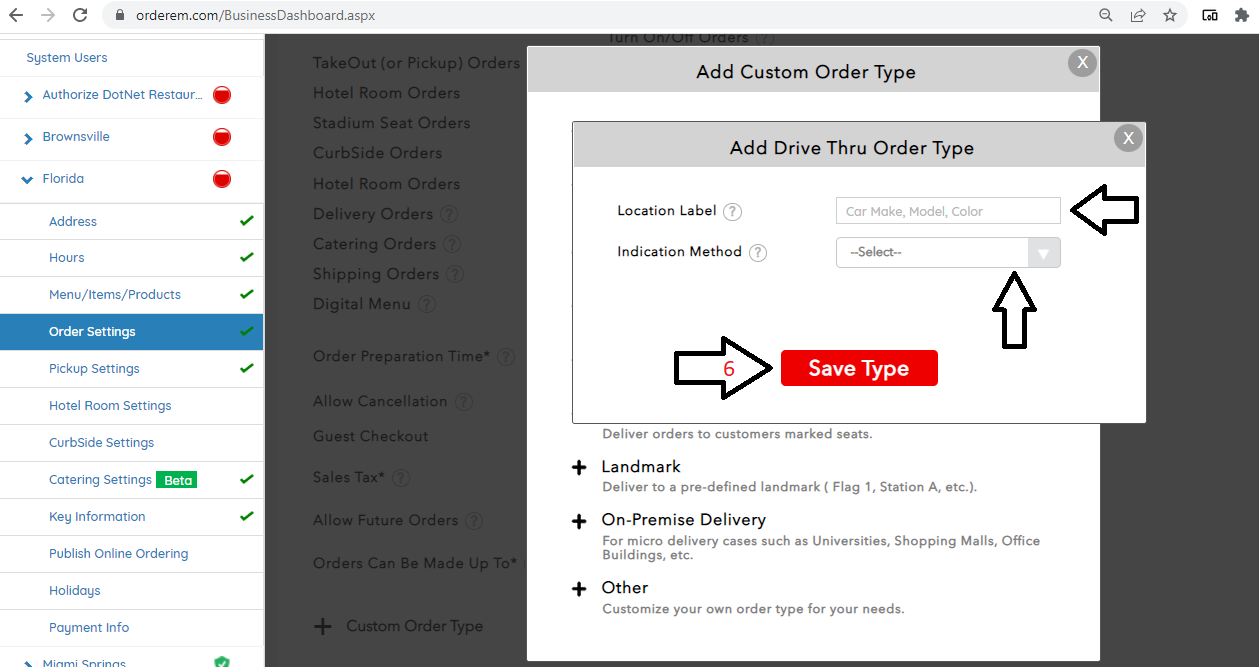This screenshot has width=1259, height=667.
Task: Click the Indication Method help icon
Action: (x=758, y=252)
